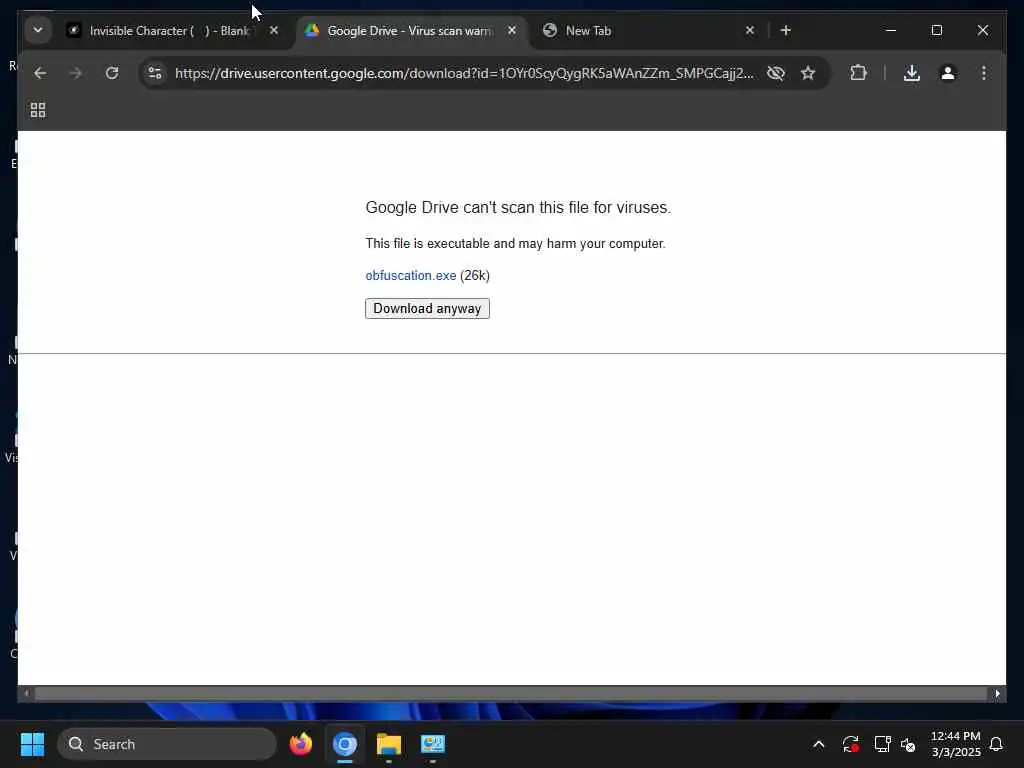Image resolution: width=1024 pixels, height=768 pixels.
Task: Bookmark this page with the star icon
Action: point(808,73)
